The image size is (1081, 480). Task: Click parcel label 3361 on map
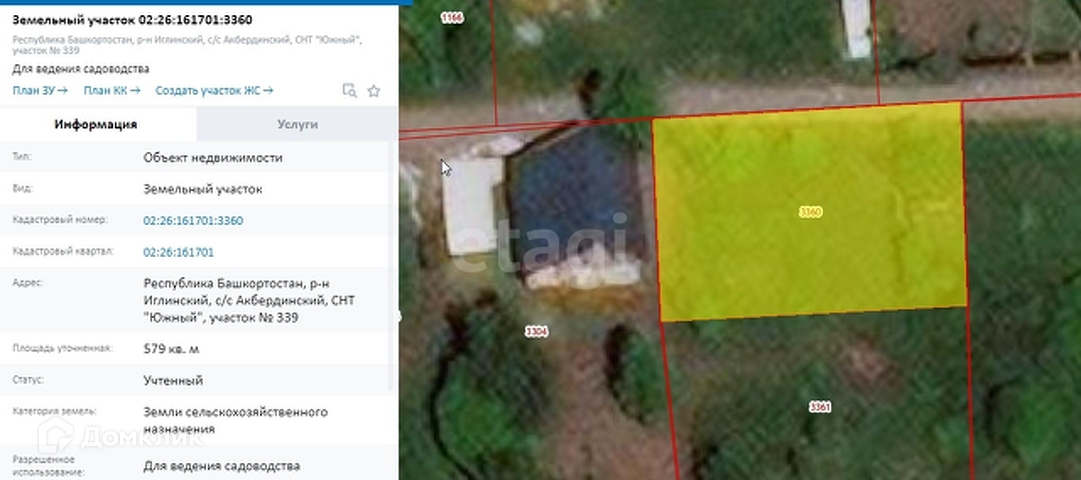pos(820,407)
